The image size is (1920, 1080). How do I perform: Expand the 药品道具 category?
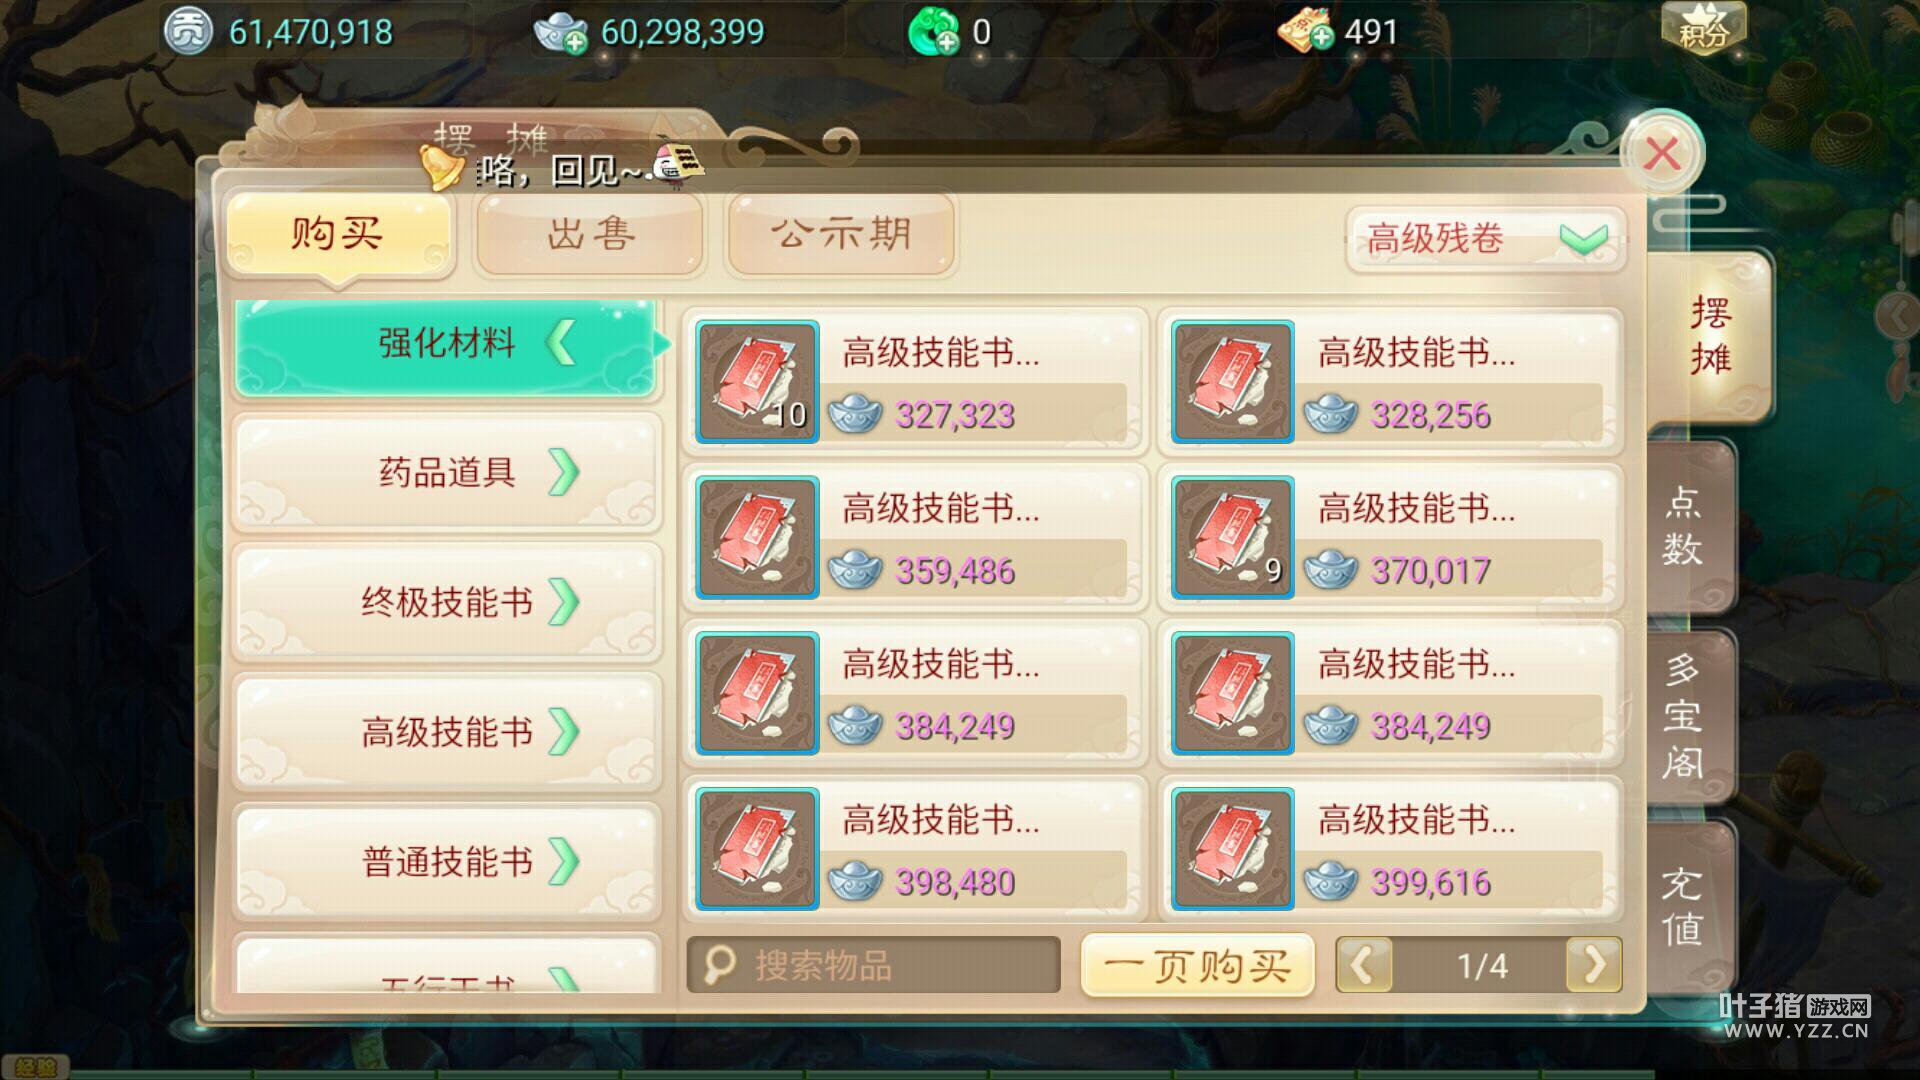tap(447, 472)
